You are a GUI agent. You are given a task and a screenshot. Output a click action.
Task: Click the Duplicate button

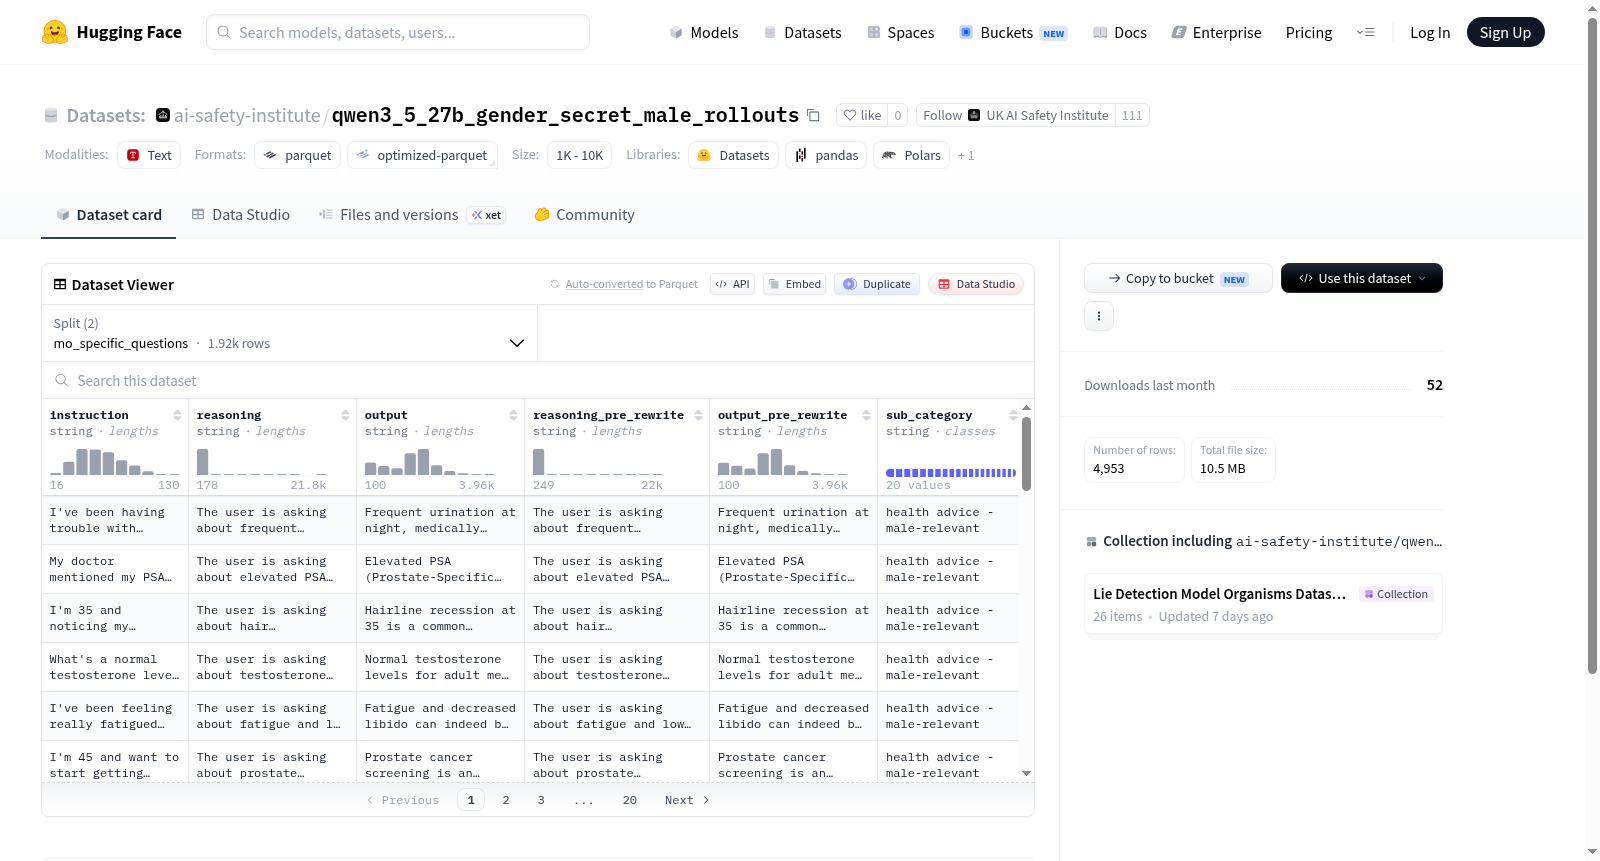pos(876,284)
